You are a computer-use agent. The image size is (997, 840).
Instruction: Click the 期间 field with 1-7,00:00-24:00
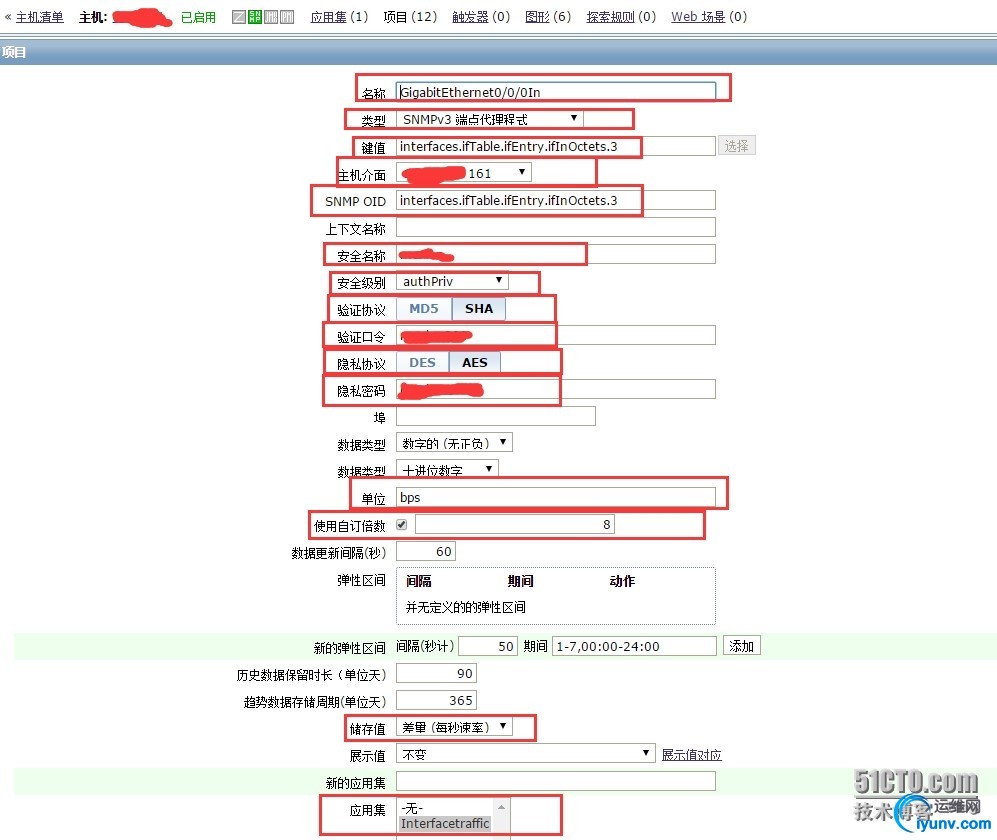pyautogui.click(x=634, y=646)
